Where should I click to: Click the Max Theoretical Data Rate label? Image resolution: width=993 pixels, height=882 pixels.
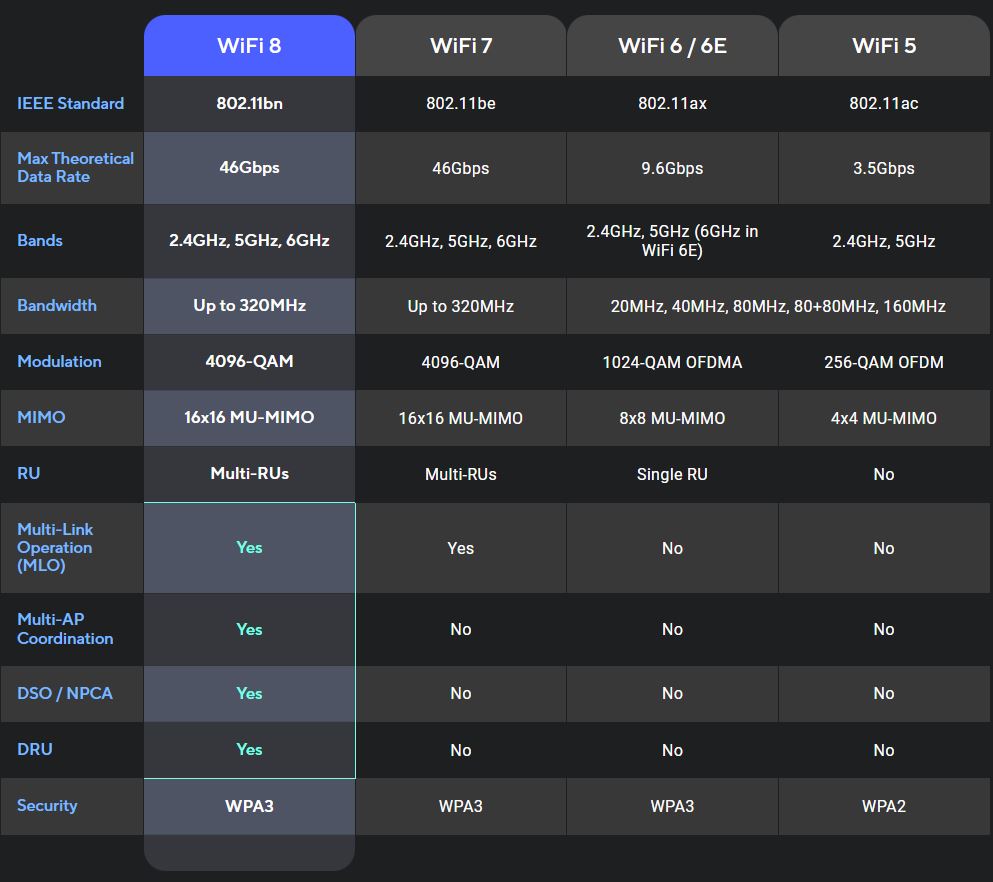pyautogui.click(x=75, y=167)
